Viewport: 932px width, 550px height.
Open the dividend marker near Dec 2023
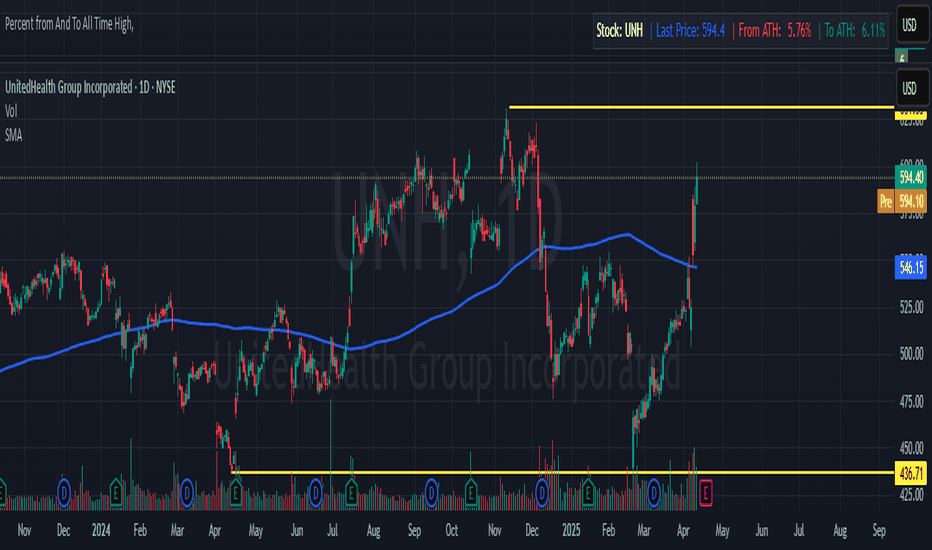[x=64, y=493]
